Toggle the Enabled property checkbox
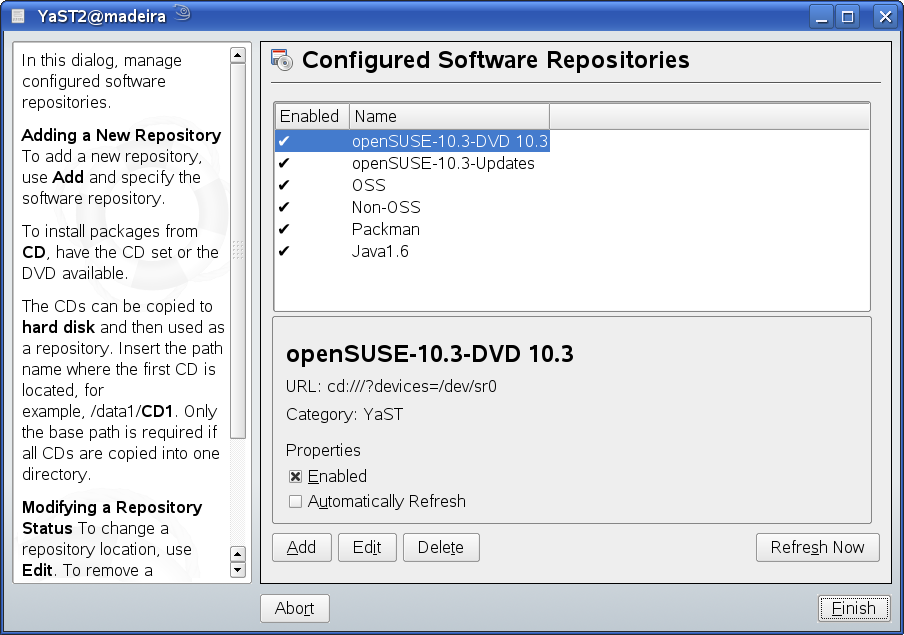The width and height of the screenshot is (904, 635). [295, 476]
